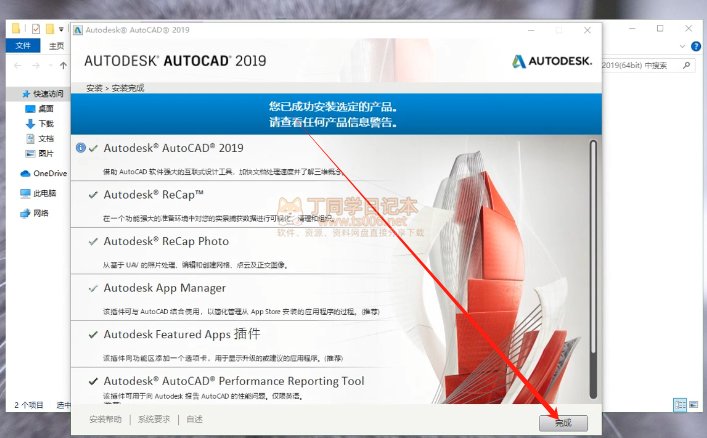Open 主页 tab in File Explorer
The height and width of the screenshot is (438, 707).
(56, 46)
